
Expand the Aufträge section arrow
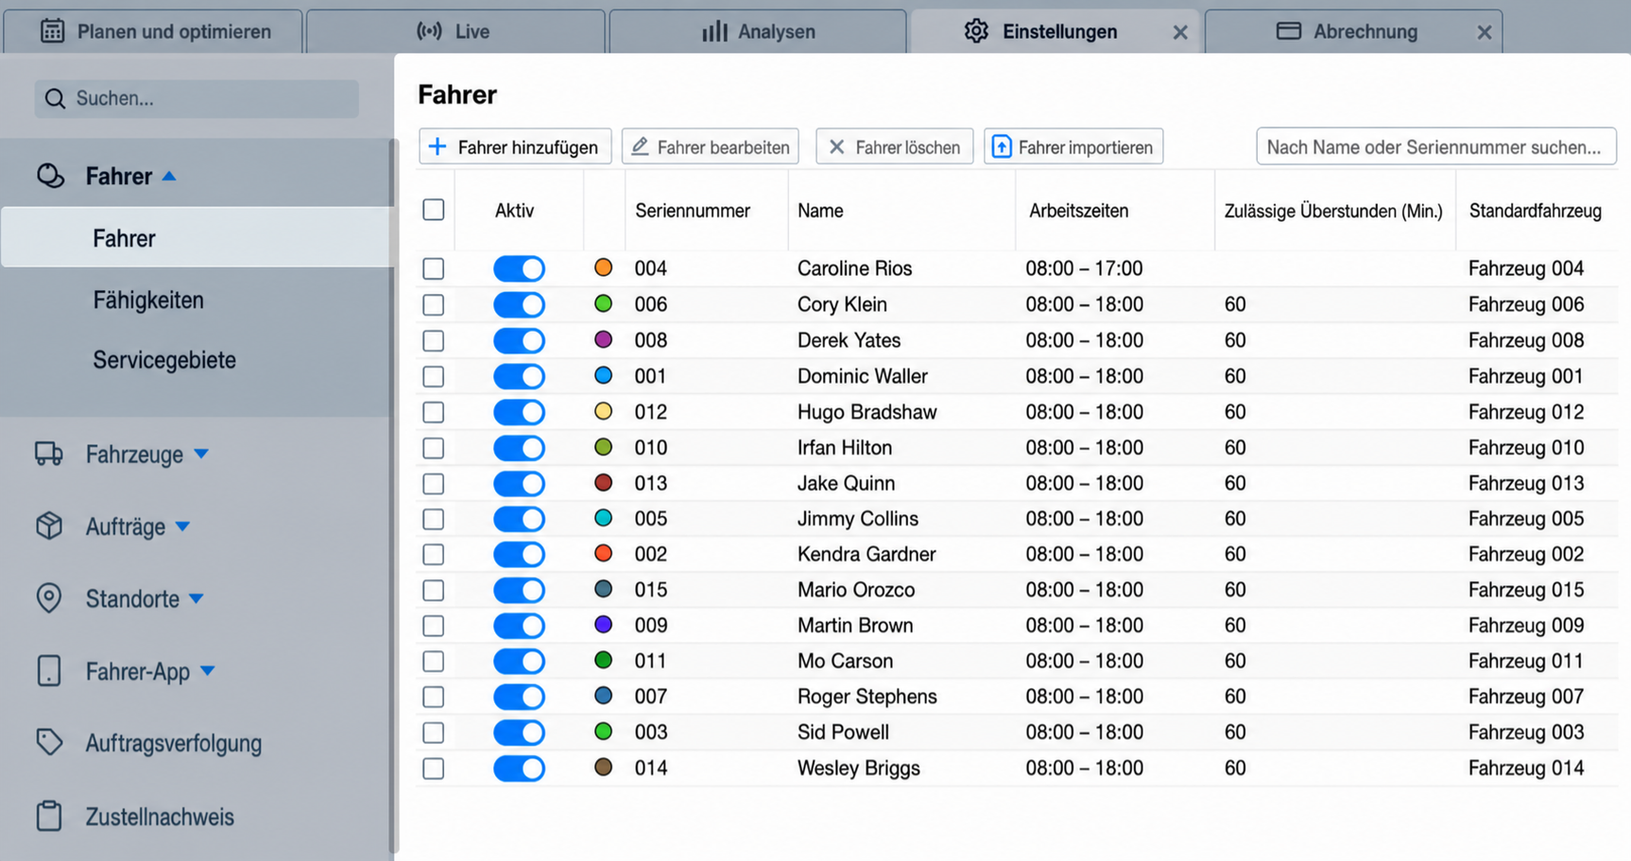point(182,526)
